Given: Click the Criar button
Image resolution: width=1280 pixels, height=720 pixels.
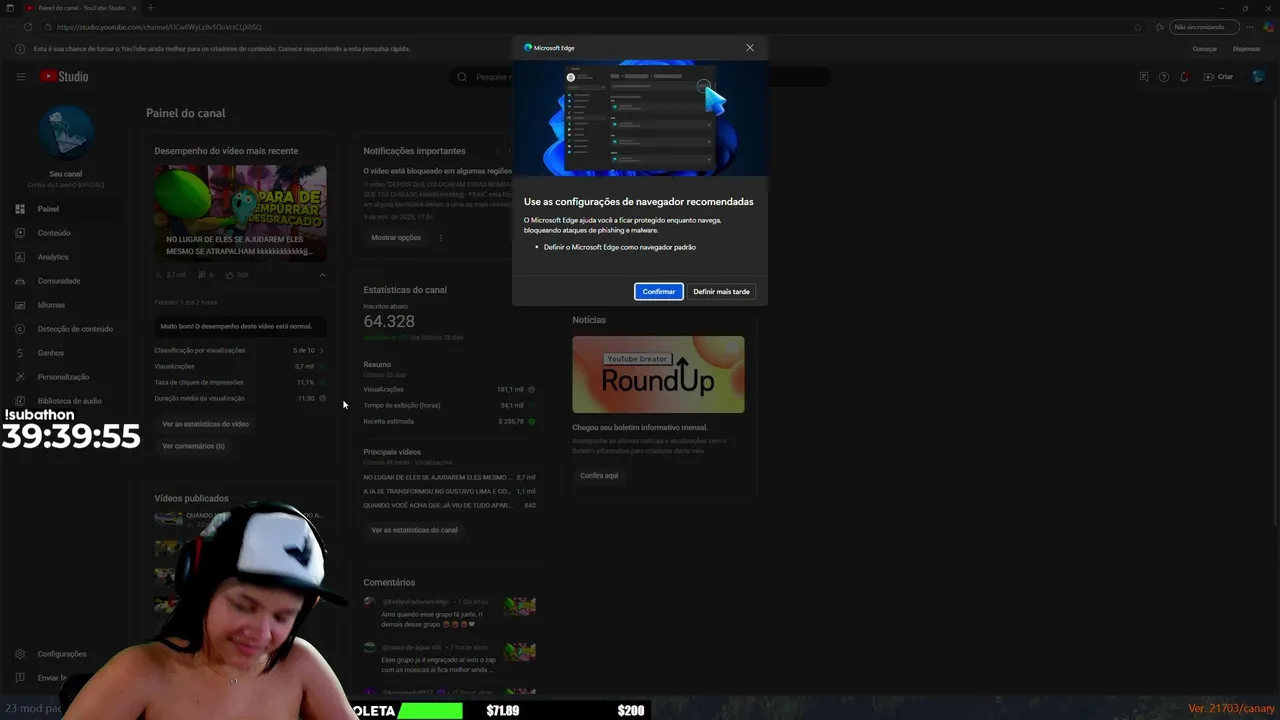Looking at the screenshot, I should pos(1219,76).
